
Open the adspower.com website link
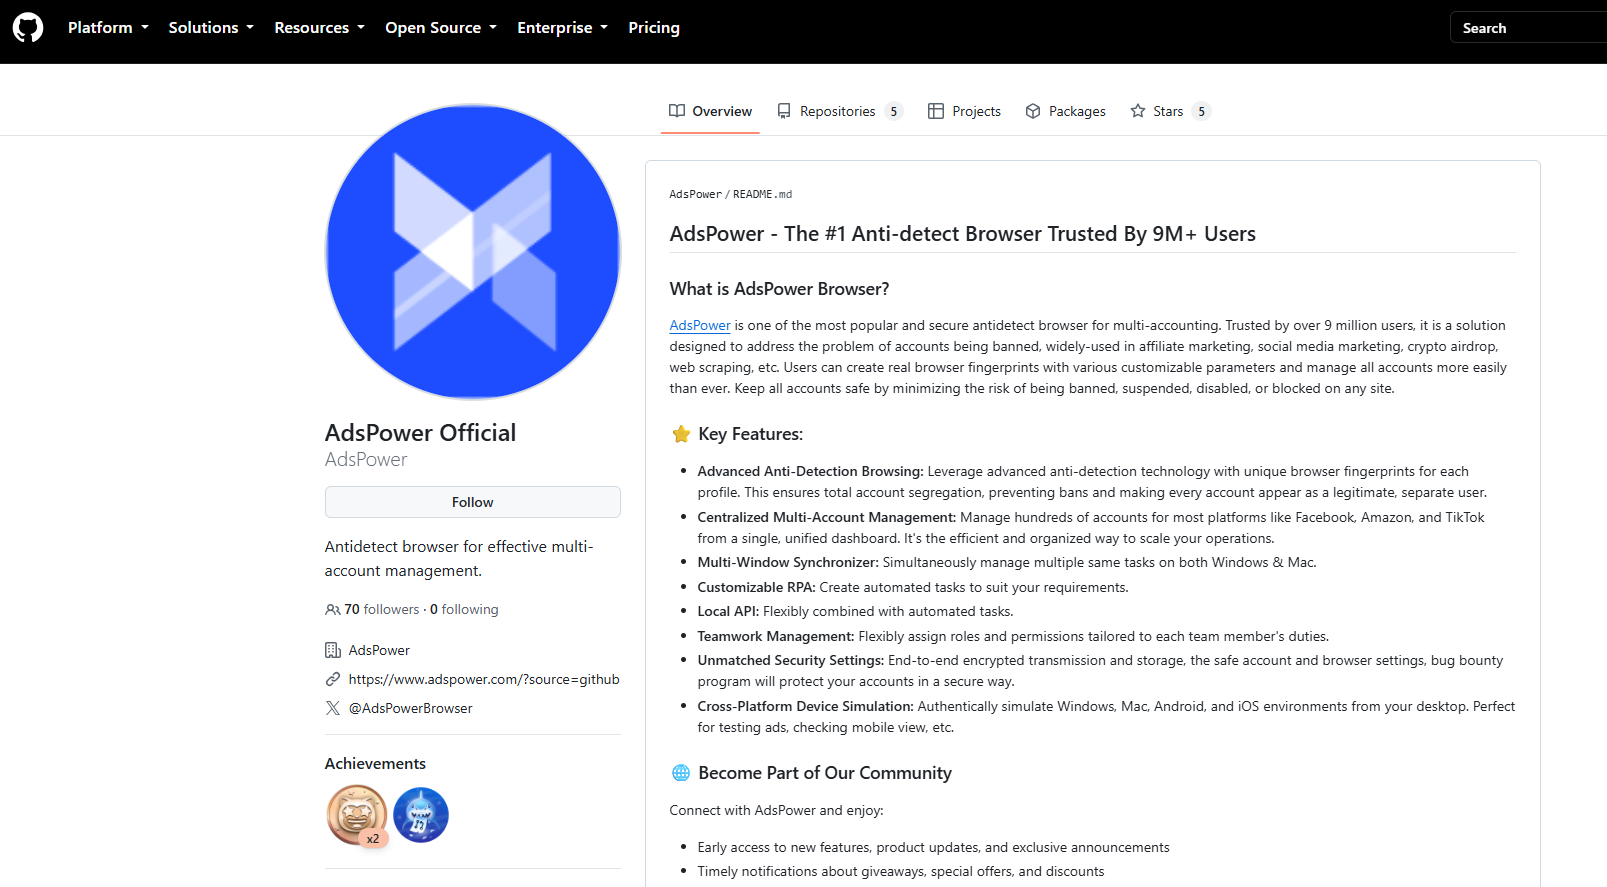point(484,680)
